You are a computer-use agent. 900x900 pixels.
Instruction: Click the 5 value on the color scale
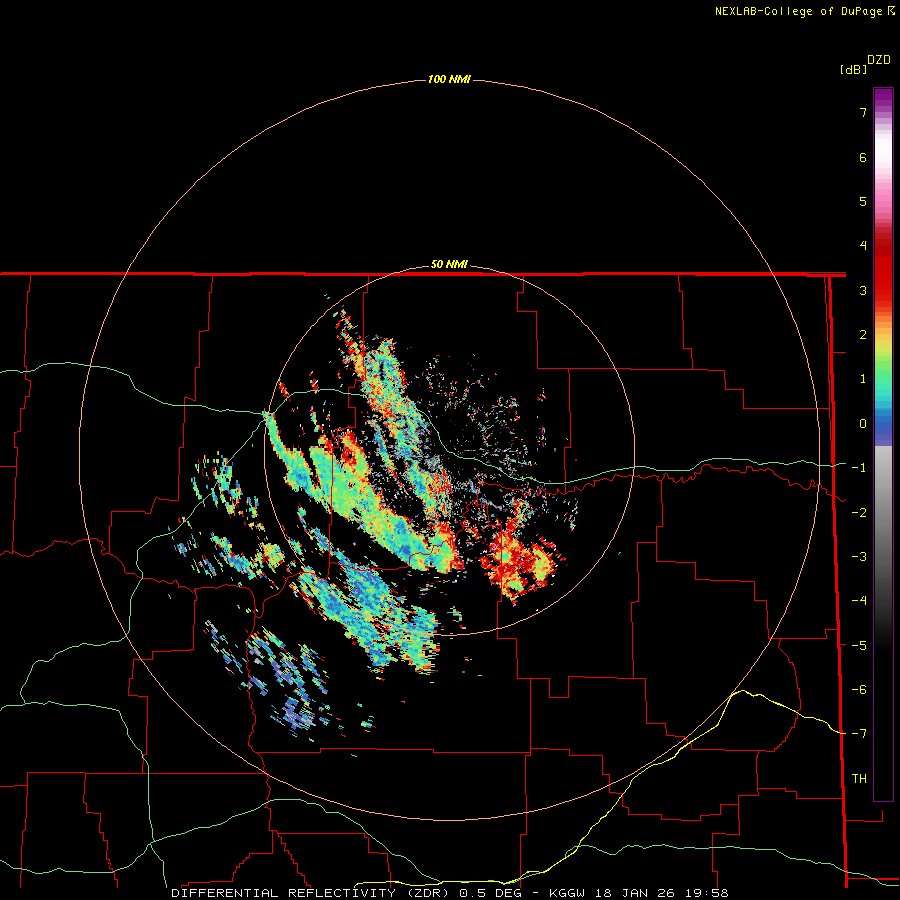[863, 201]
